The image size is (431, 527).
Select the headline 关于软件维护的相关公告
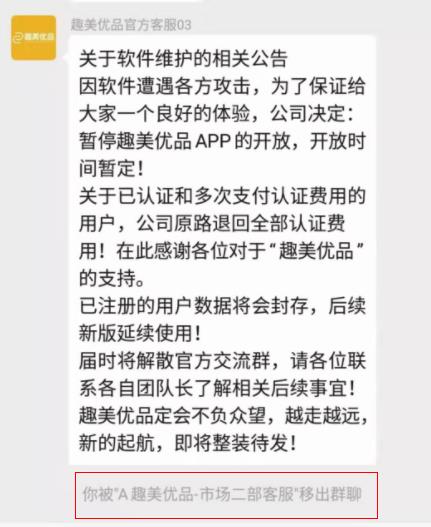point(183,58)
